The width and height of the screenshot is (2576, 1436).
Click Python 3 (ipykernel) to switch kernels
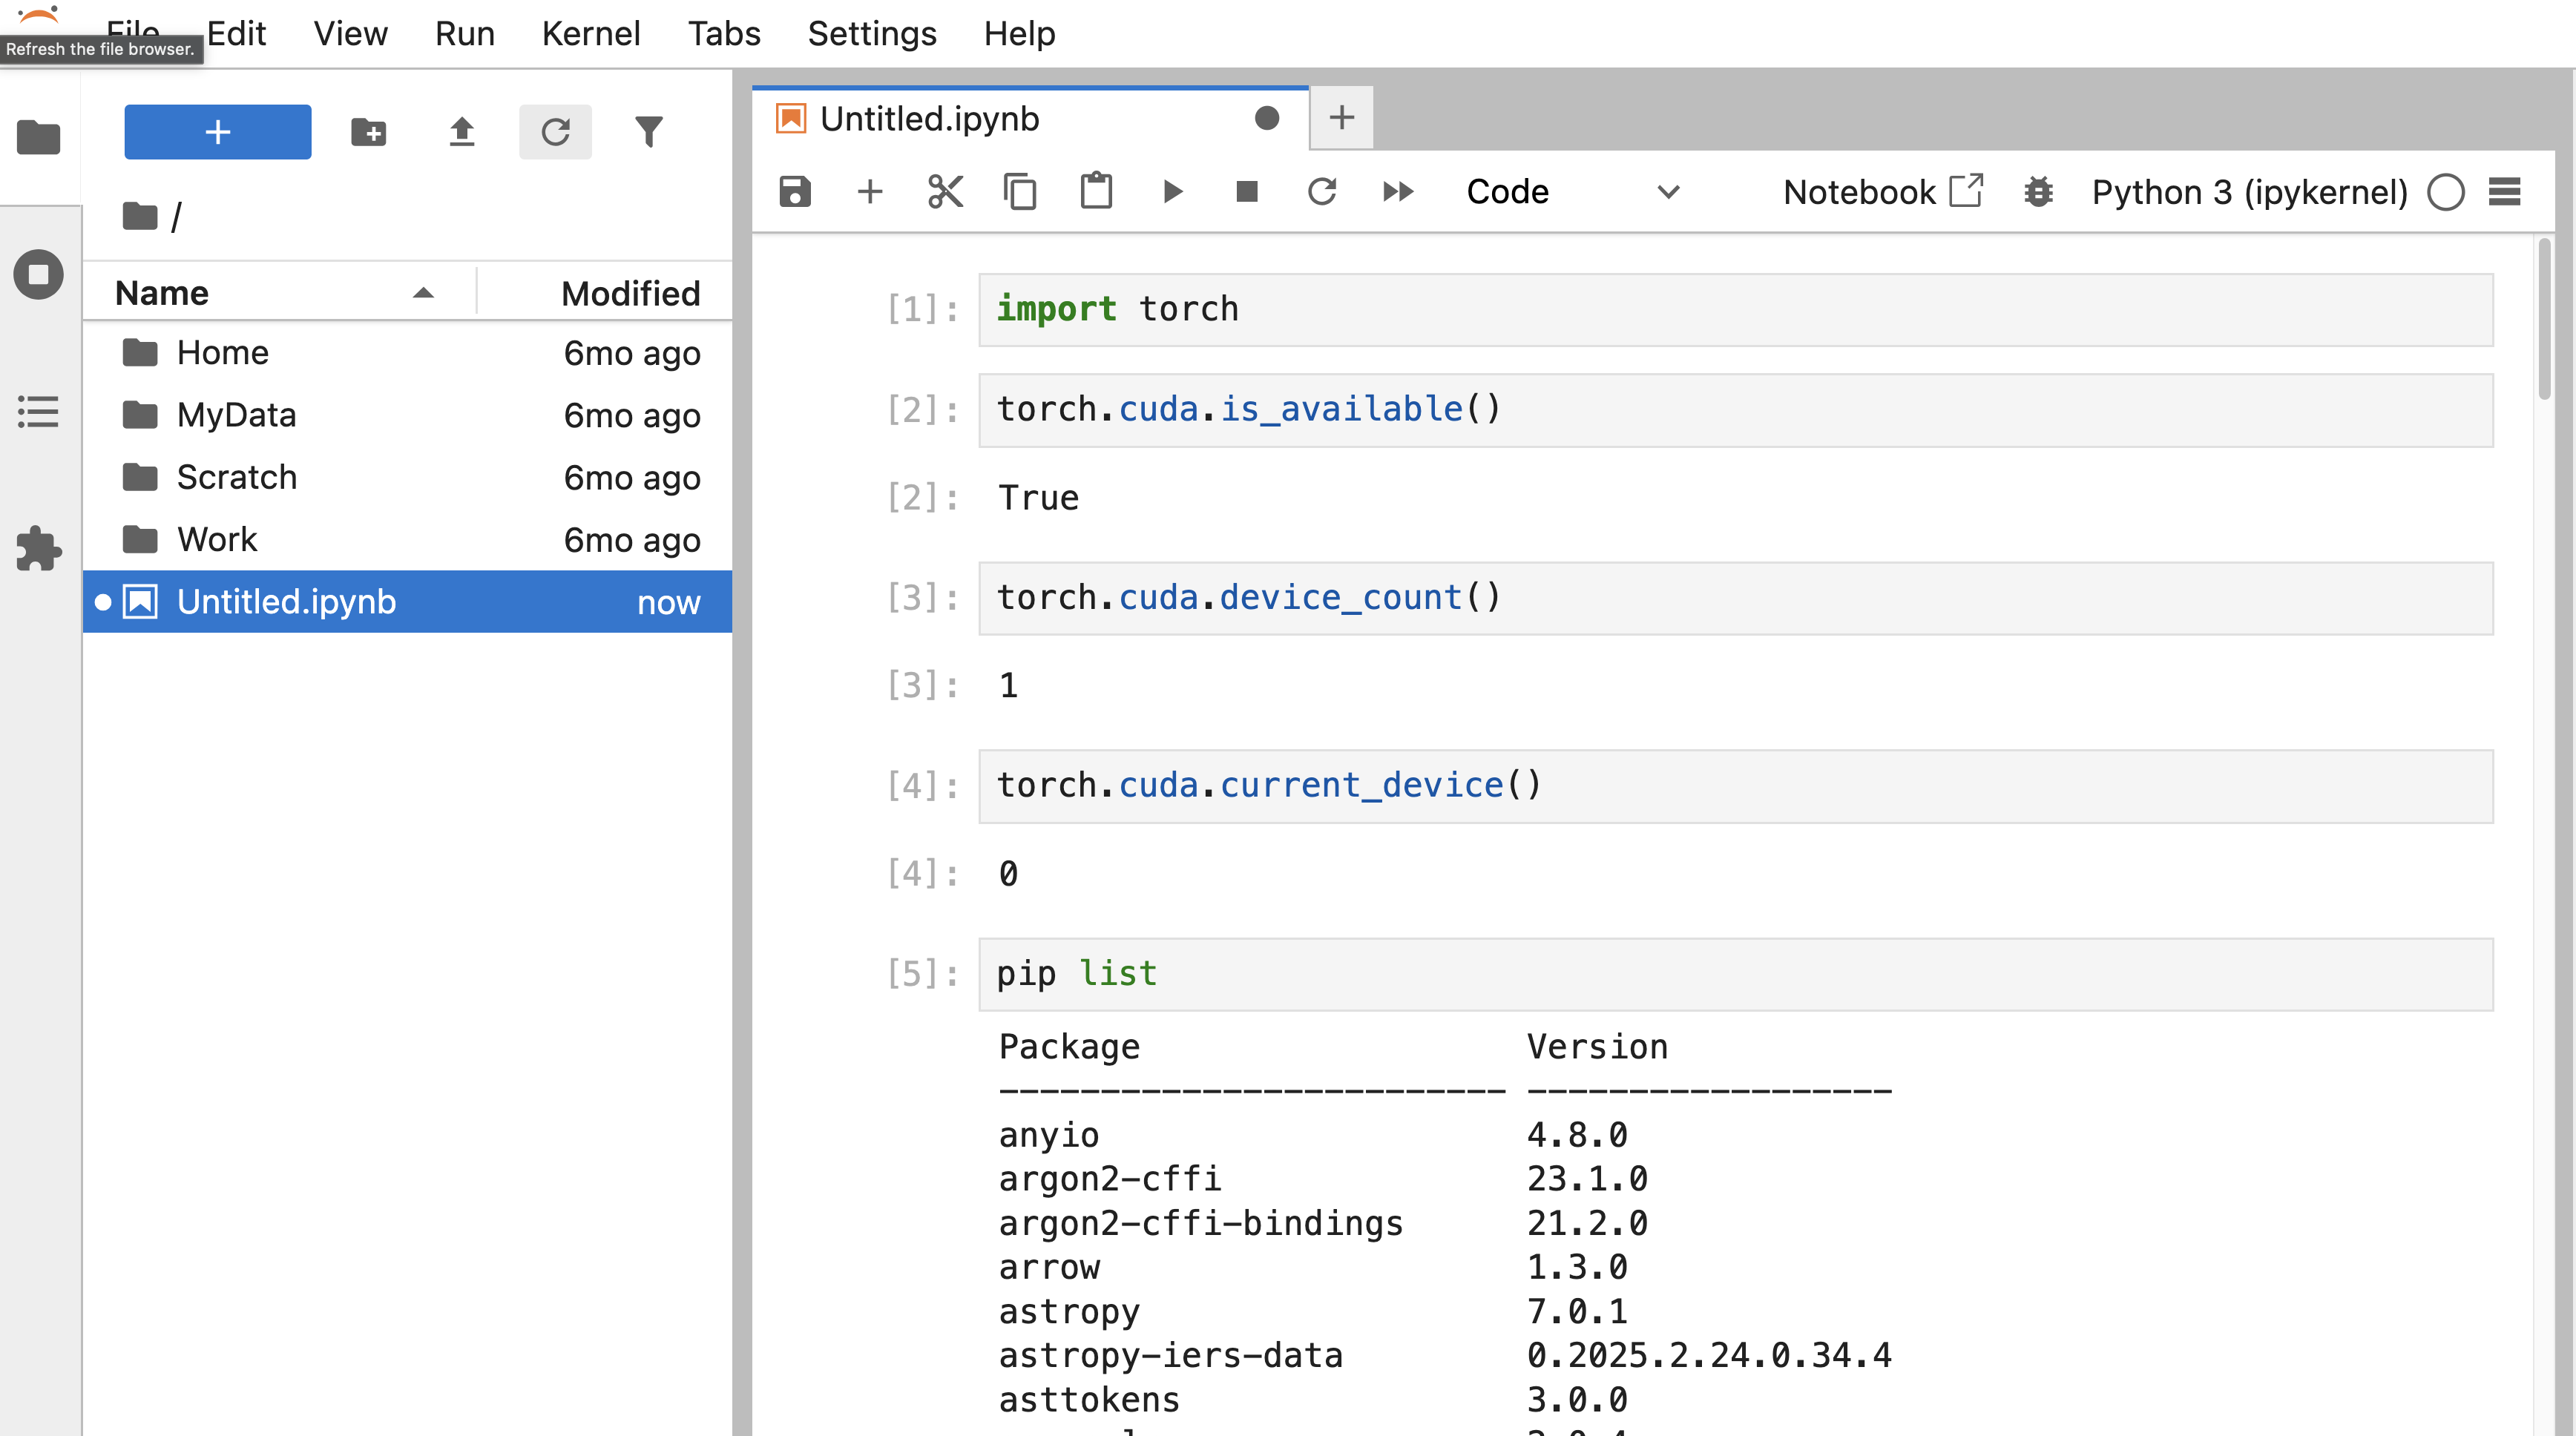click(x=2250, y=191)
